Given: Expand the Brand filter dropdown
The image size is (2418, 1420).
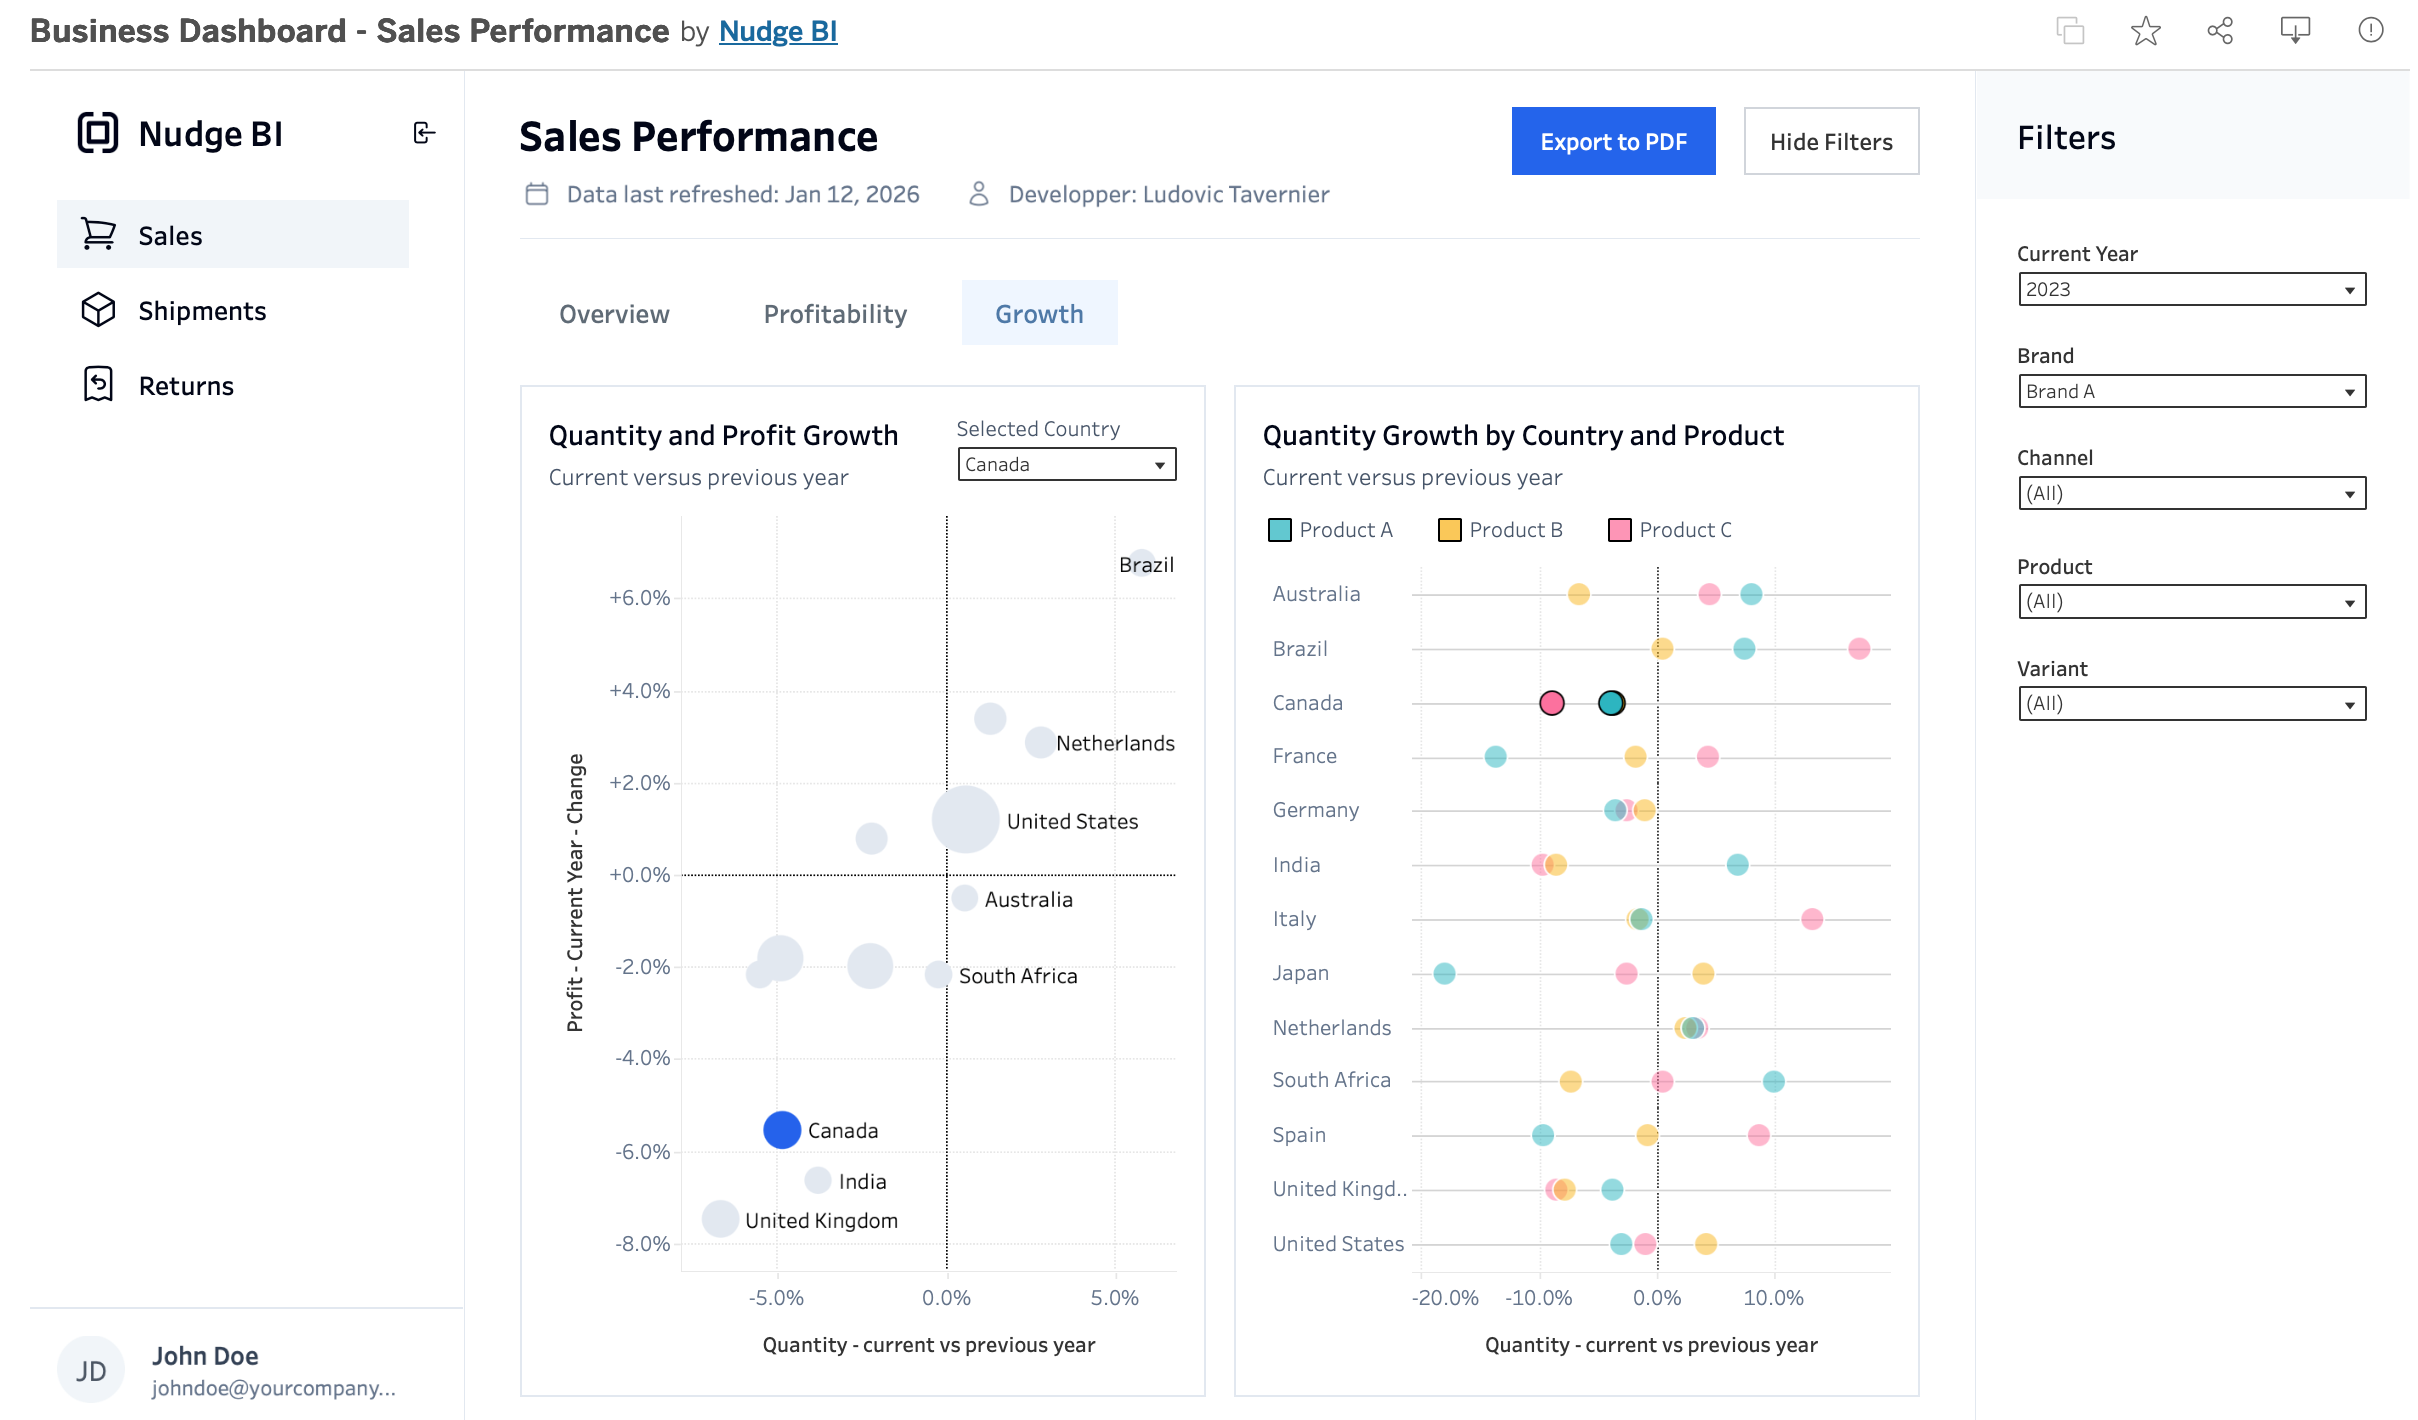Looking at the screenshot, I should (2191, 392).
